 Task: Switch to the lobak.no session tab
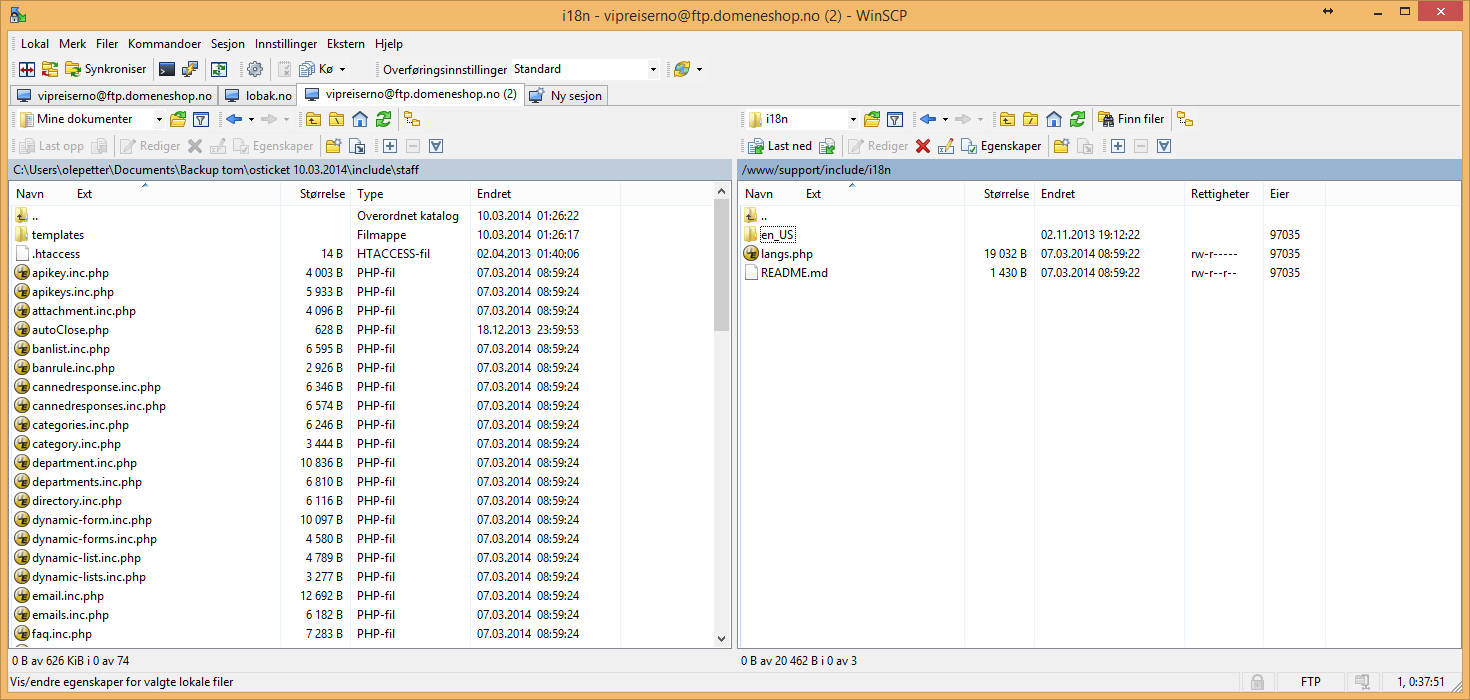click(x=258, y=96)
